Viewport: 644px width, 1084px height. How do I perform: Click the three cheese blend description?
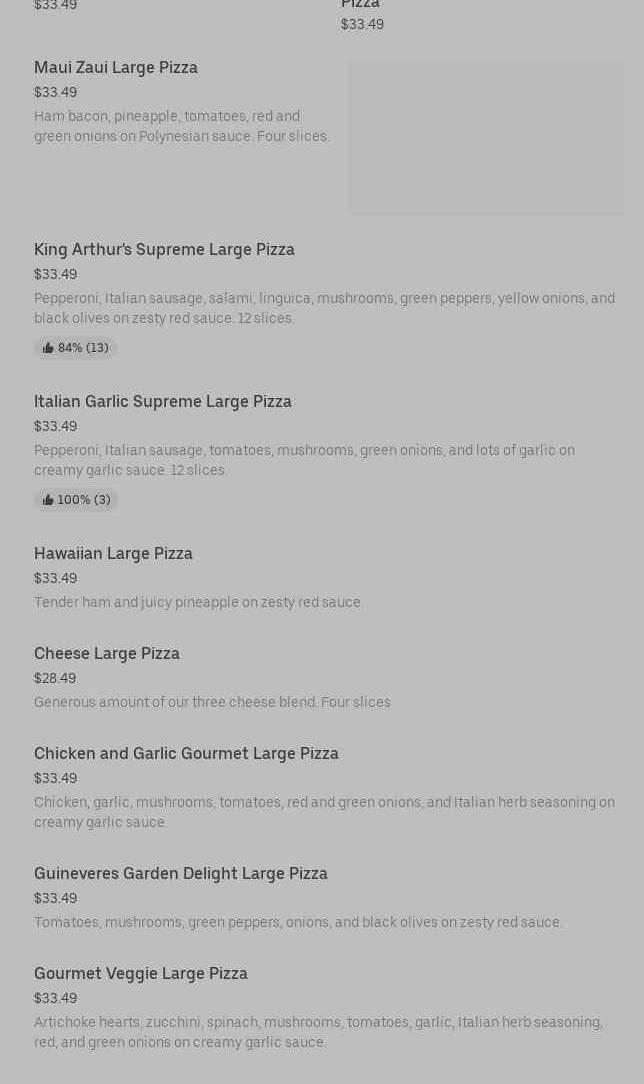[x=212, y=702]
